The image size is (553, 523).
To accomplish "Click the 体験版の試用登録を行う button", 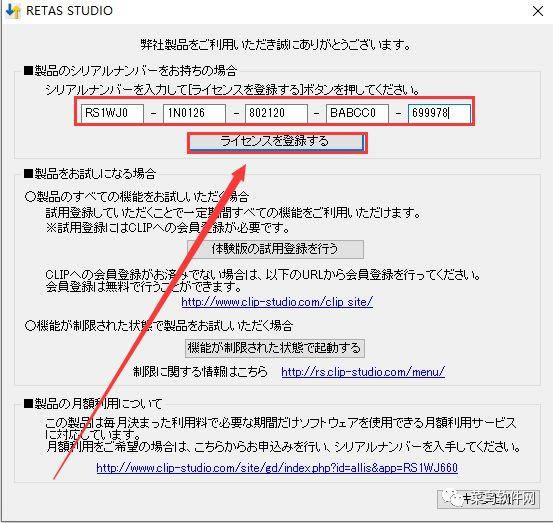I will tap(275, 249).
